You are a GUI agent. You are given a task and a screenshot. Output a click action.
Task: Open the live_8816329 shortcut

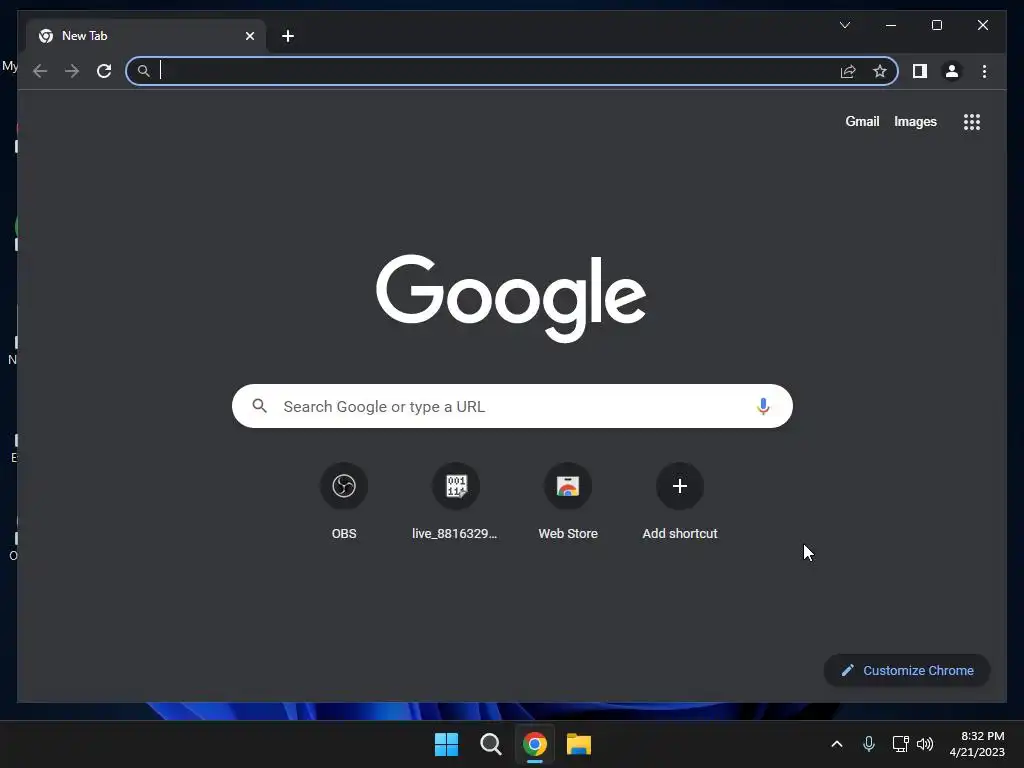point(456,486)
